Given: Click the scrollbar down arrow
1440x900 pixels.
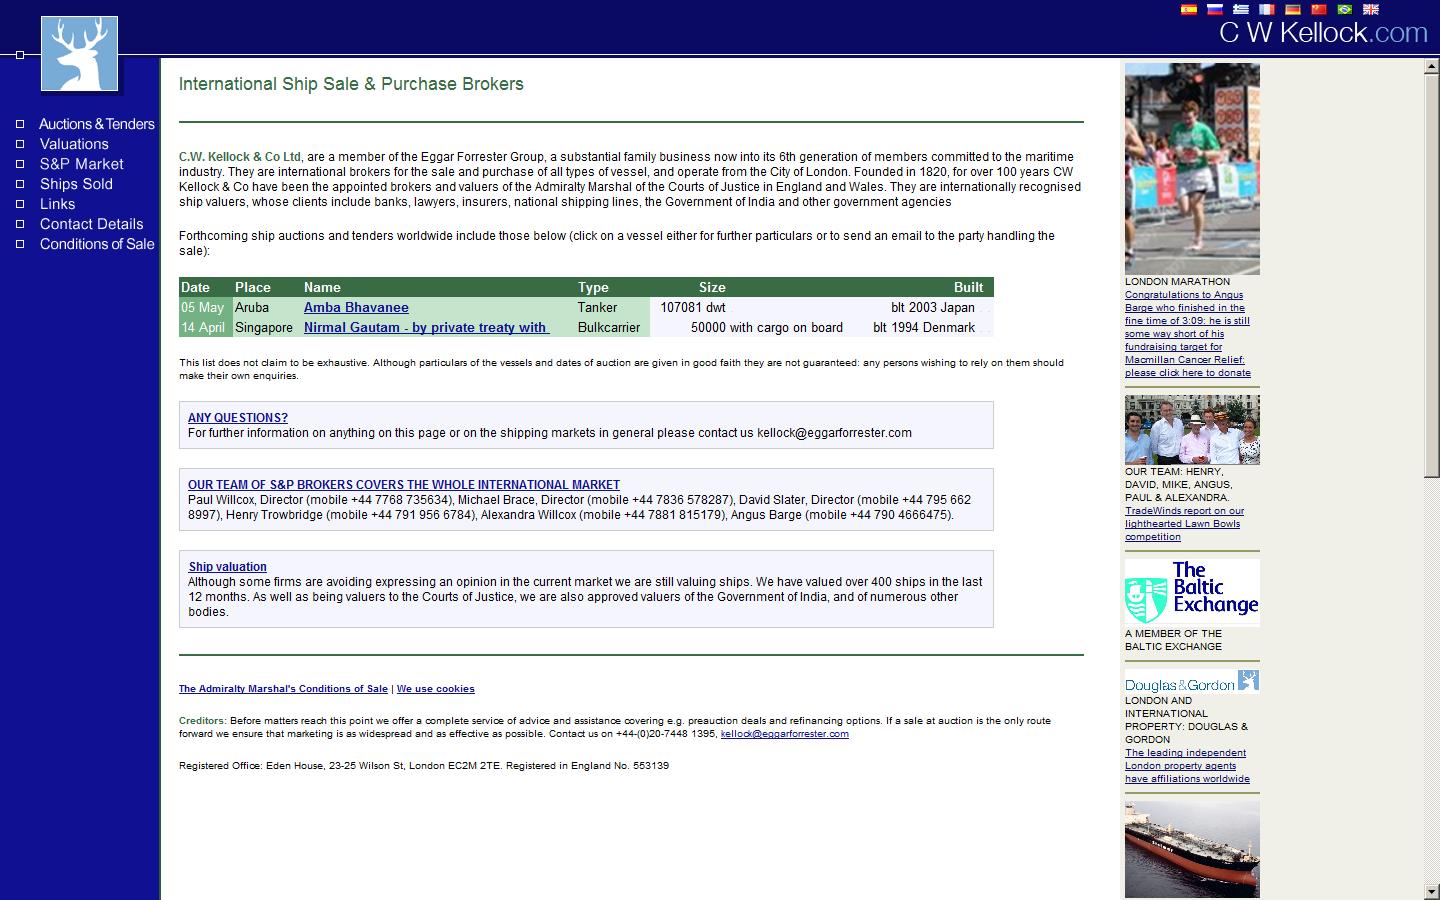Looking at the screenshot, I should [x=1431, y=891].
